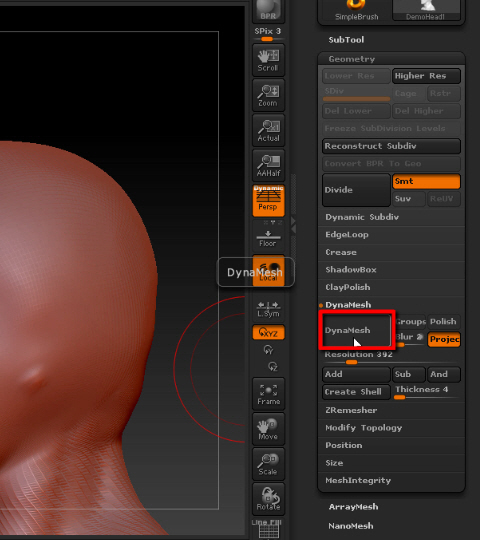The image size is (480, 540).
Task: Set canvas to AAHalf size
Action: click(x=268, y=165)
